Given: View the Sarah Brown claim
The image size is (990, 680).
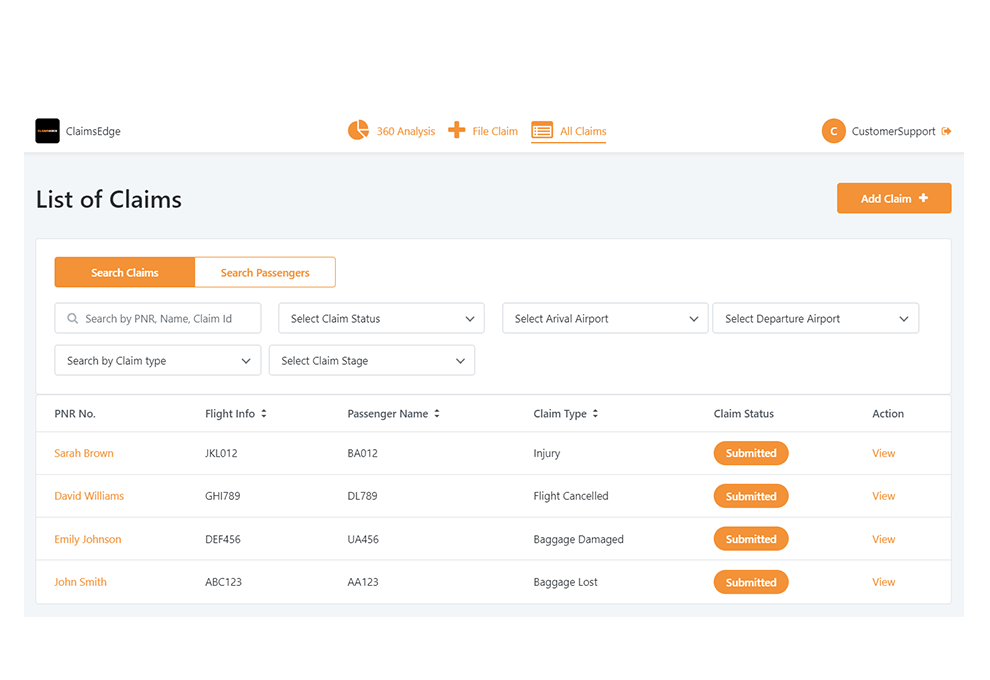Looking at the screenshot, I should 883,453.
